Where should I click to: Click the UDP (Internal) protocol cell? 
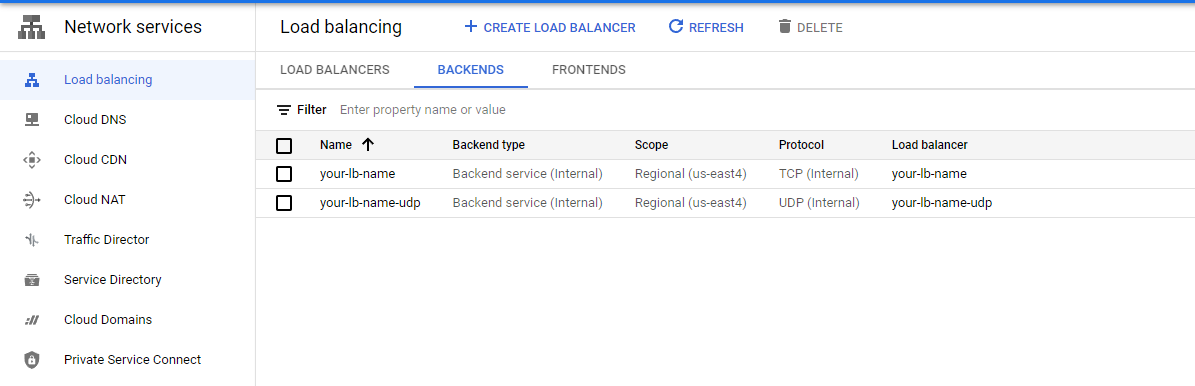click(819, 203)
